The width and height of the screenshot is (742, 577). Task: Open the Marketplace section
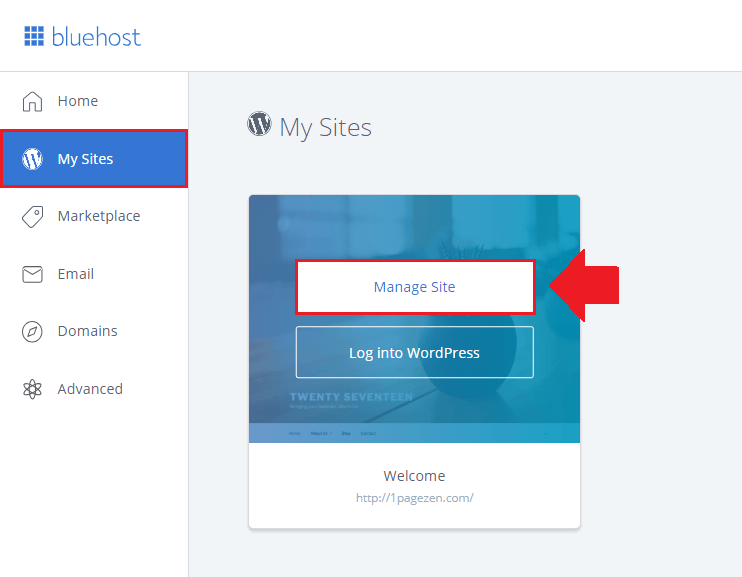94,216
